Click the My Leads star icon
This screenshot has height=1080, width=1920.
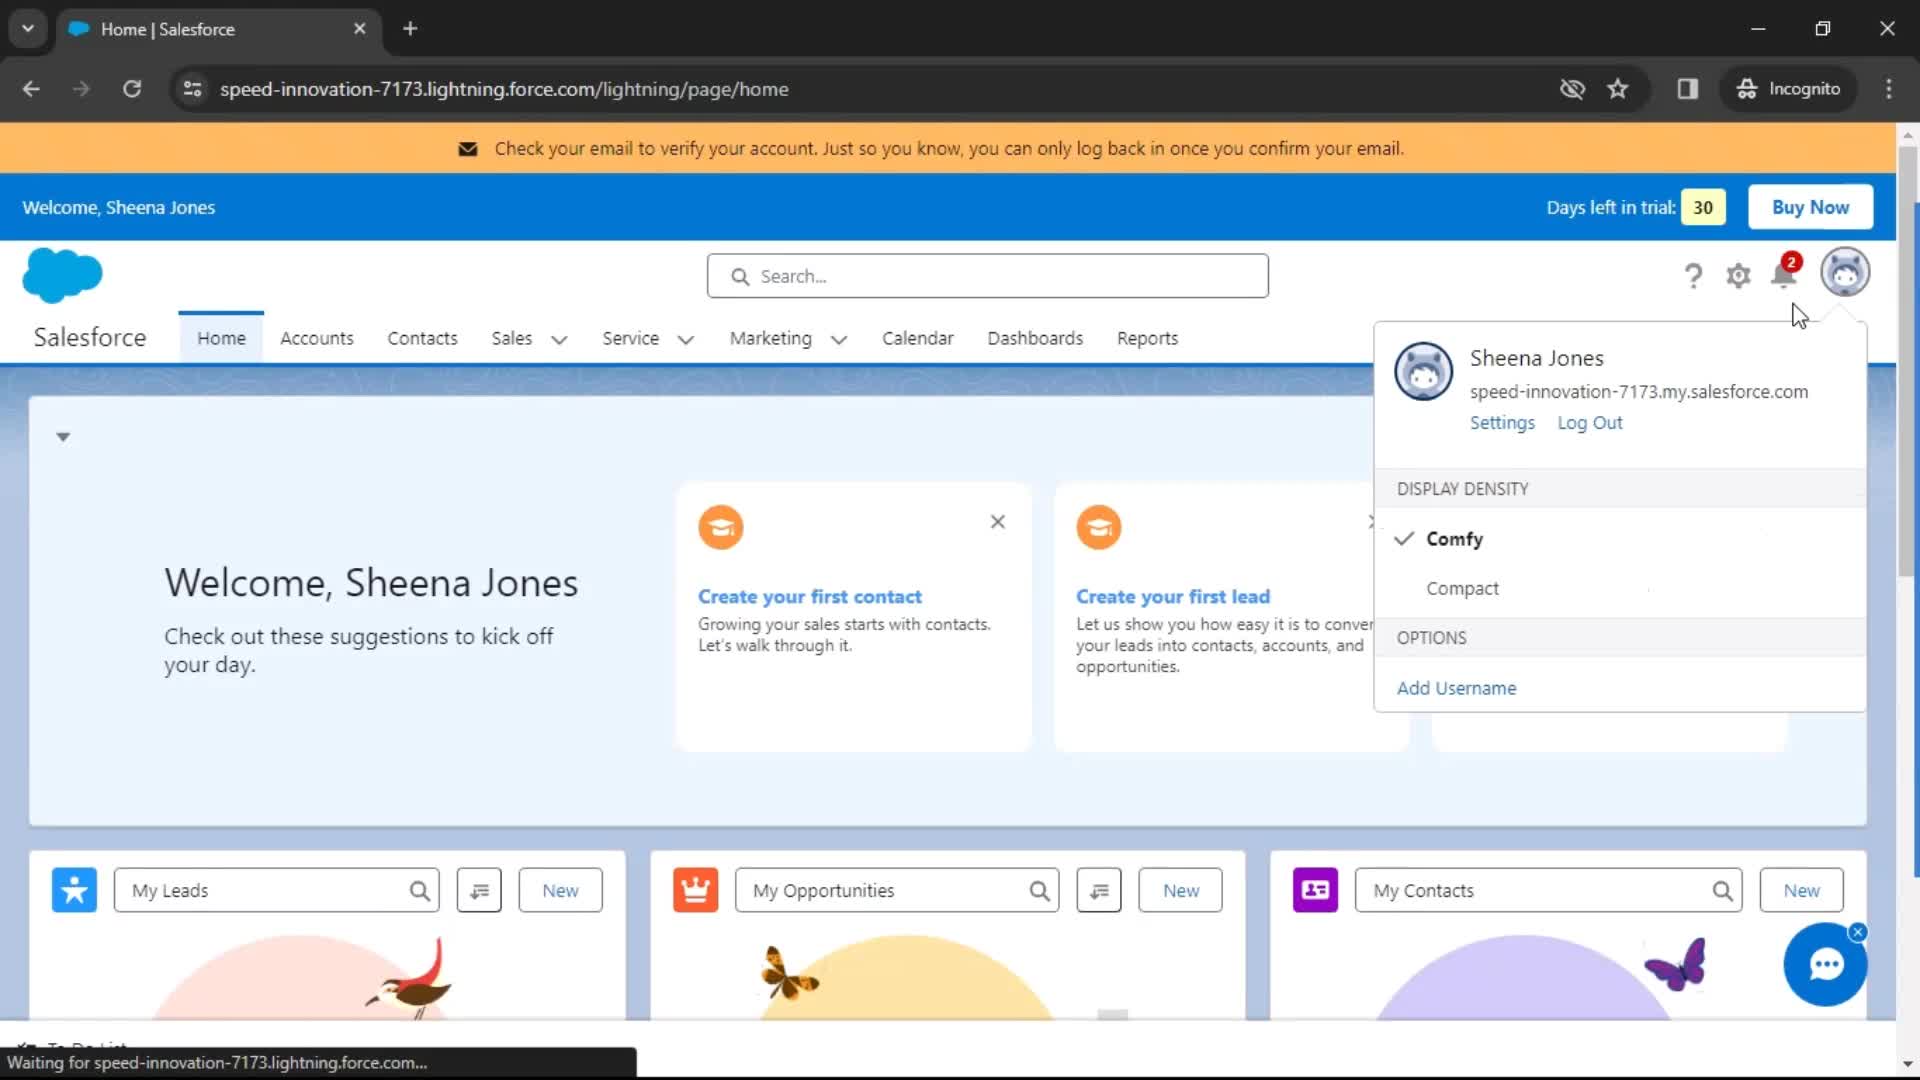[x=74, y=890]
